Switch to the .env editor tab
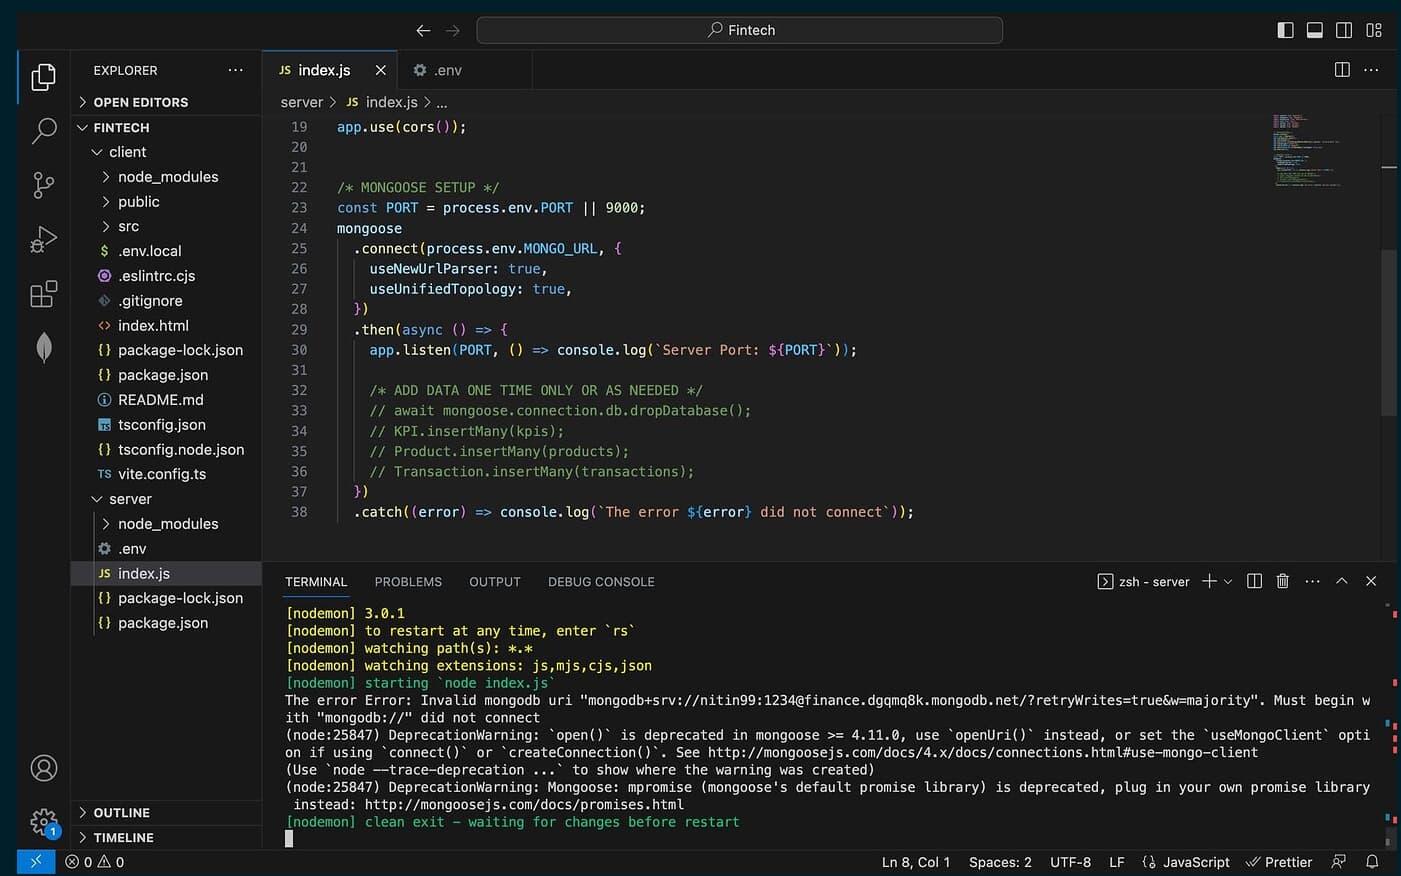Screen dimensions: 1401x876 [x=447, y=70]
